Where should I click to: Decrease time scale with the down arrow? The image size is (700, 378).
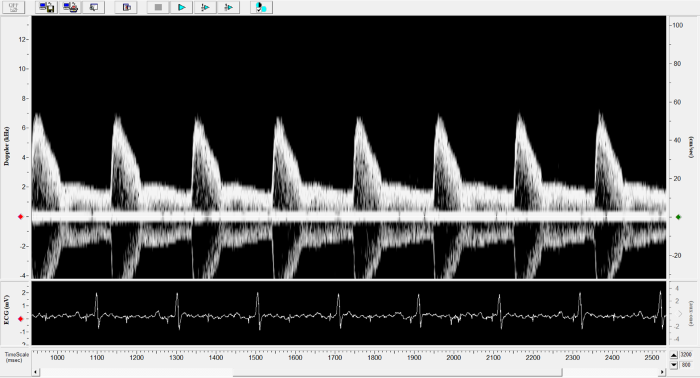click(x=674, y=365)
